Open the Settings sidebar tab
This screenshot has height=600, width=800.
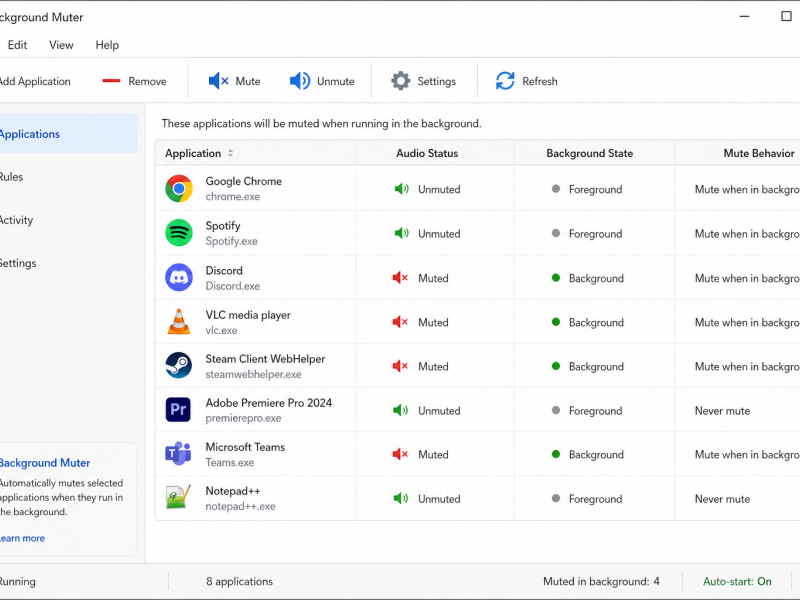pyautogui.click(x=68, y=263)
